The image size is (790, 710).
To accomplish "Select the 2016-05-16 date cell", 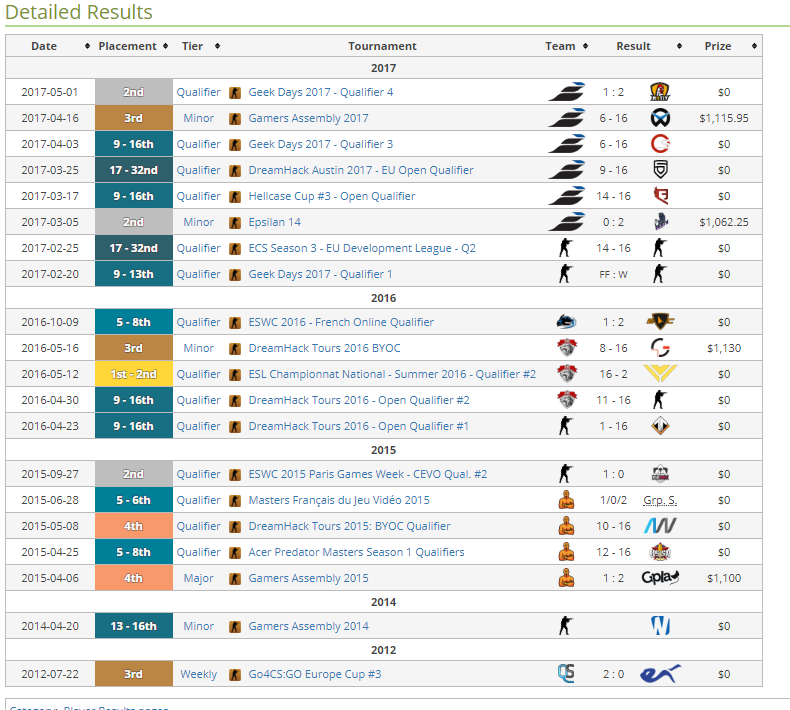I will click(x=50, y=348).
